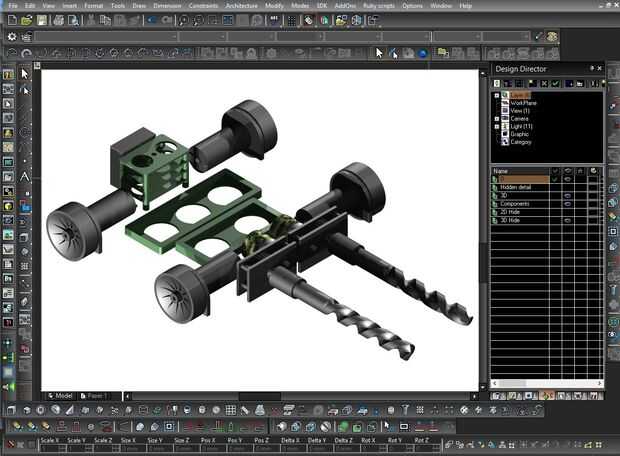The width and height of the screenshot is (620, 456).
Task: Toggle visibility eye for layer 3D
Action: (x=567, y=195)
